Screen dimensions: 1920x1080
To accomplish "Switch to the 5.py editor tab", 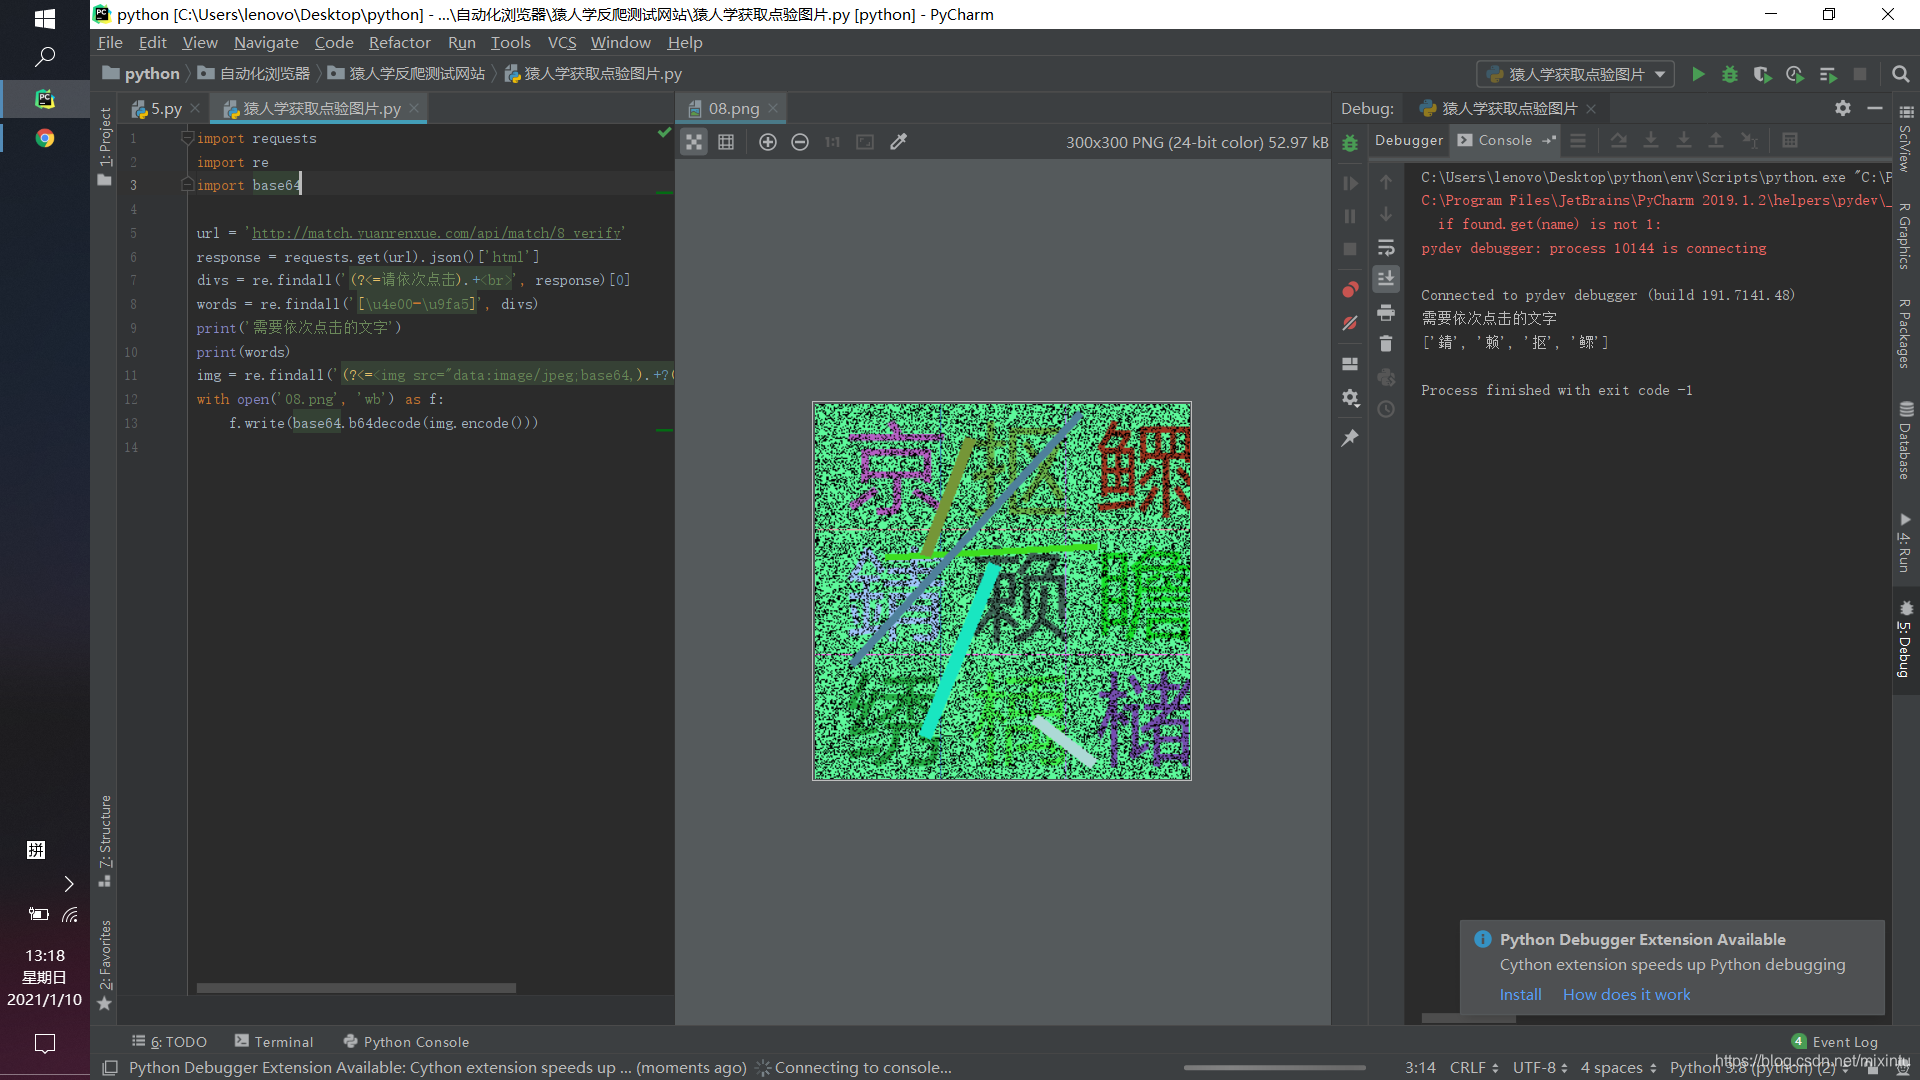I will click(166, 108).
